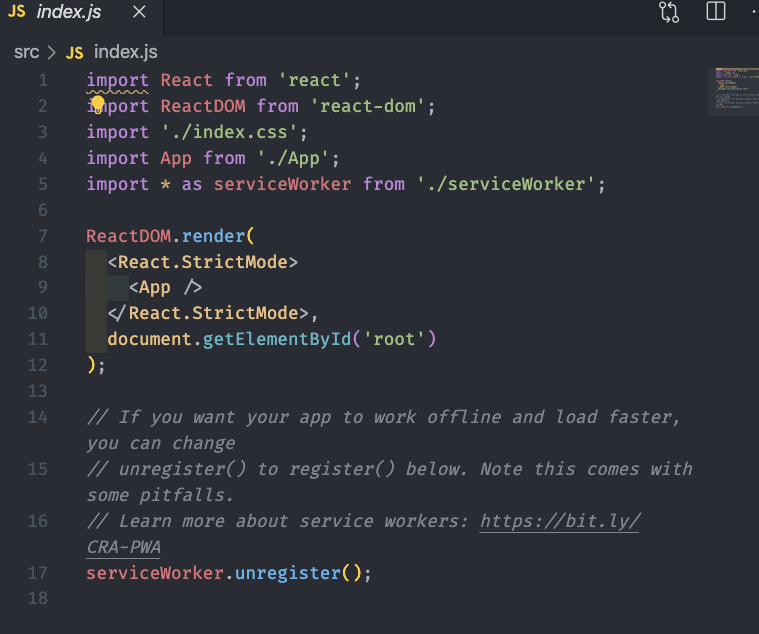Open the index.js breadcrumb dropdown
This screenshot has height=634, width=759.
[125, 52]
